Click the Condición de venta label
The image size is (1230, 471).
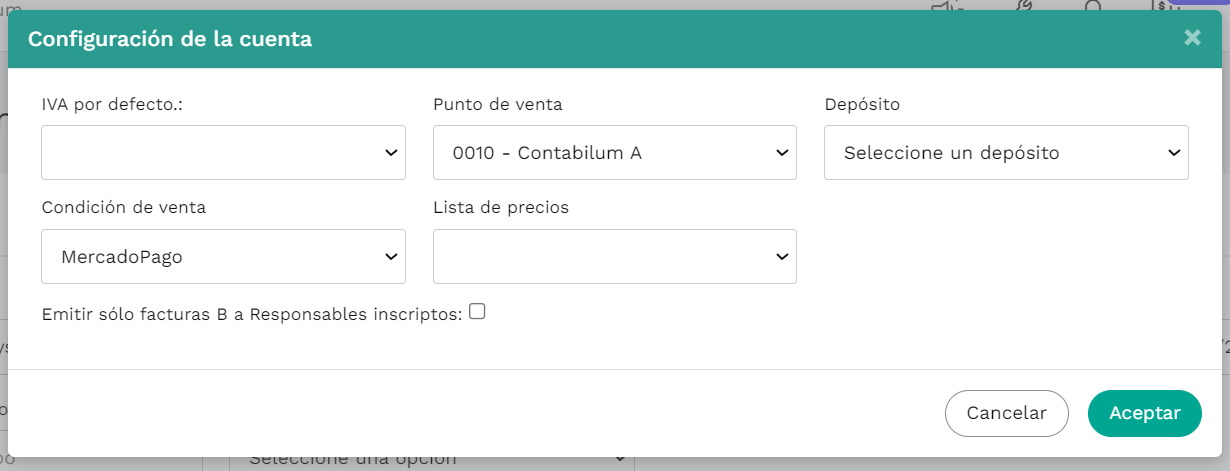pyautogui.click(x=124, y=207)
